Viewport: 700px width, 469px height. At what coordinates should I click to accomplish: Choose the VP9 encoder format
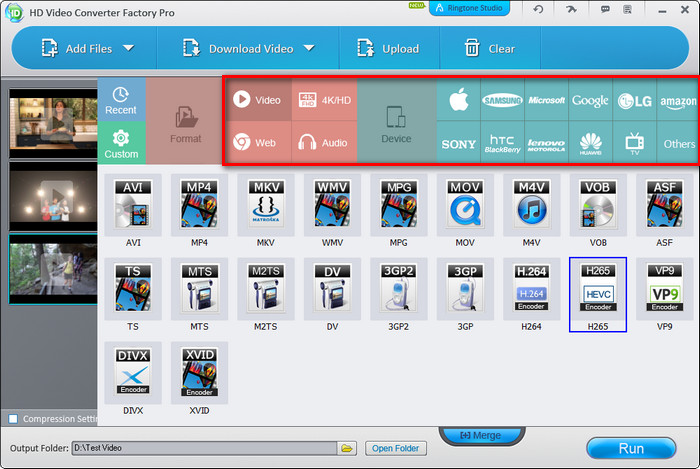coord(664,289)
